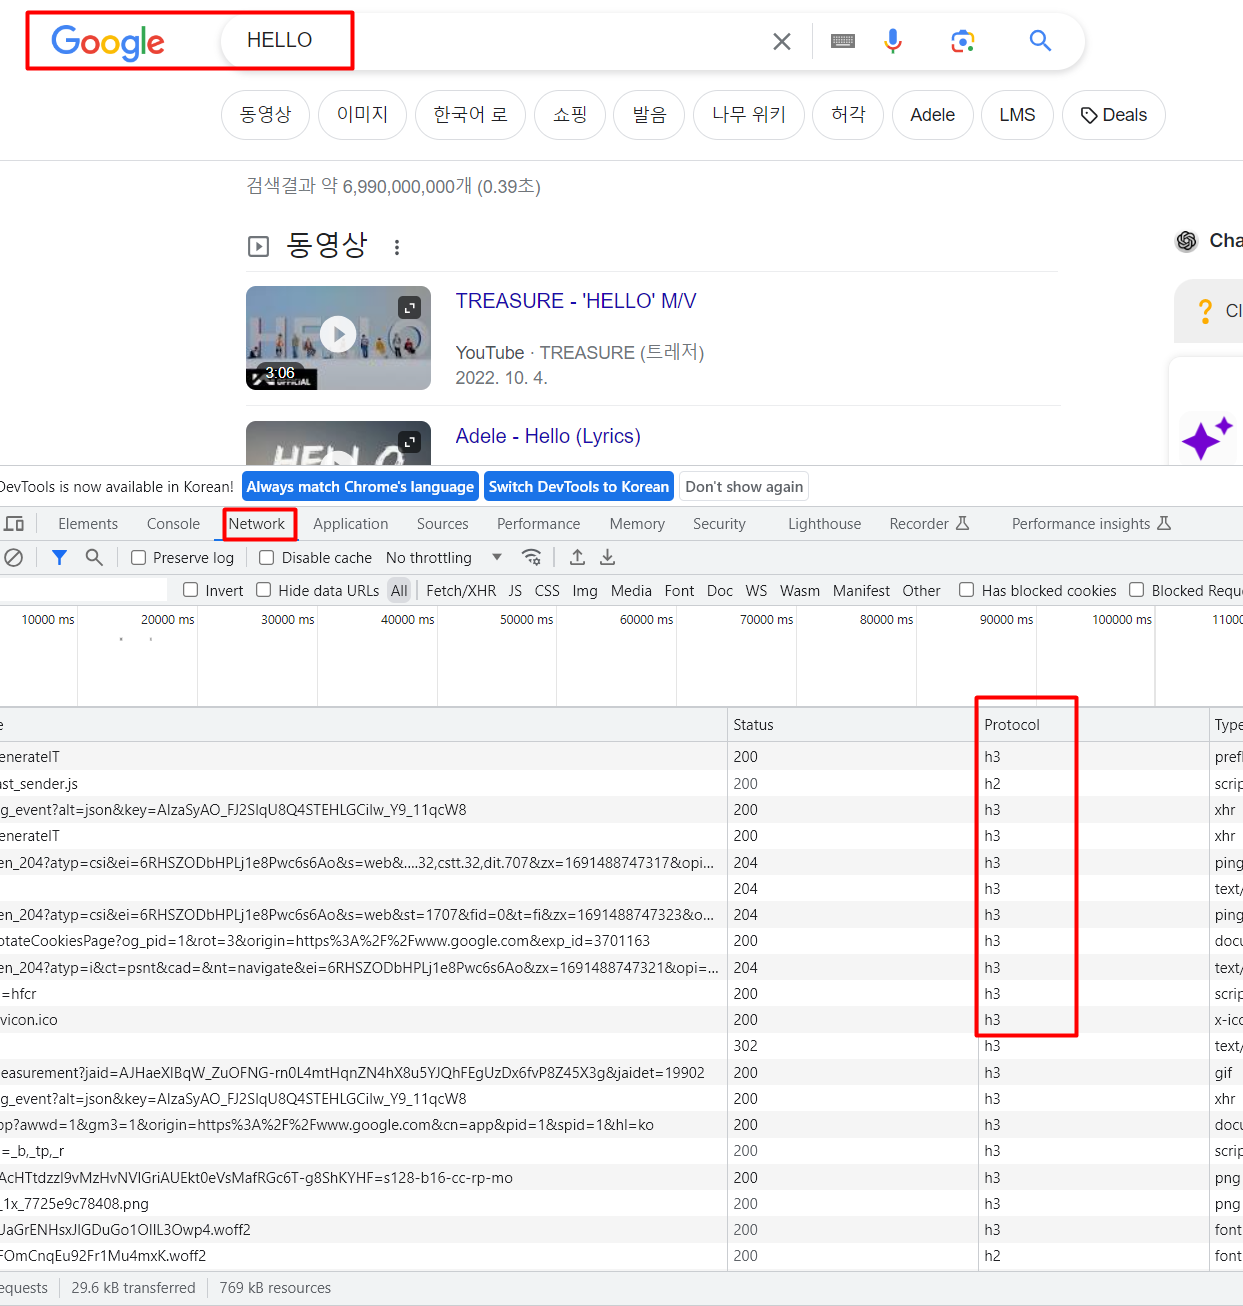Click Always match Chrome's language button

pyautogui.click(x=360, y=487)
